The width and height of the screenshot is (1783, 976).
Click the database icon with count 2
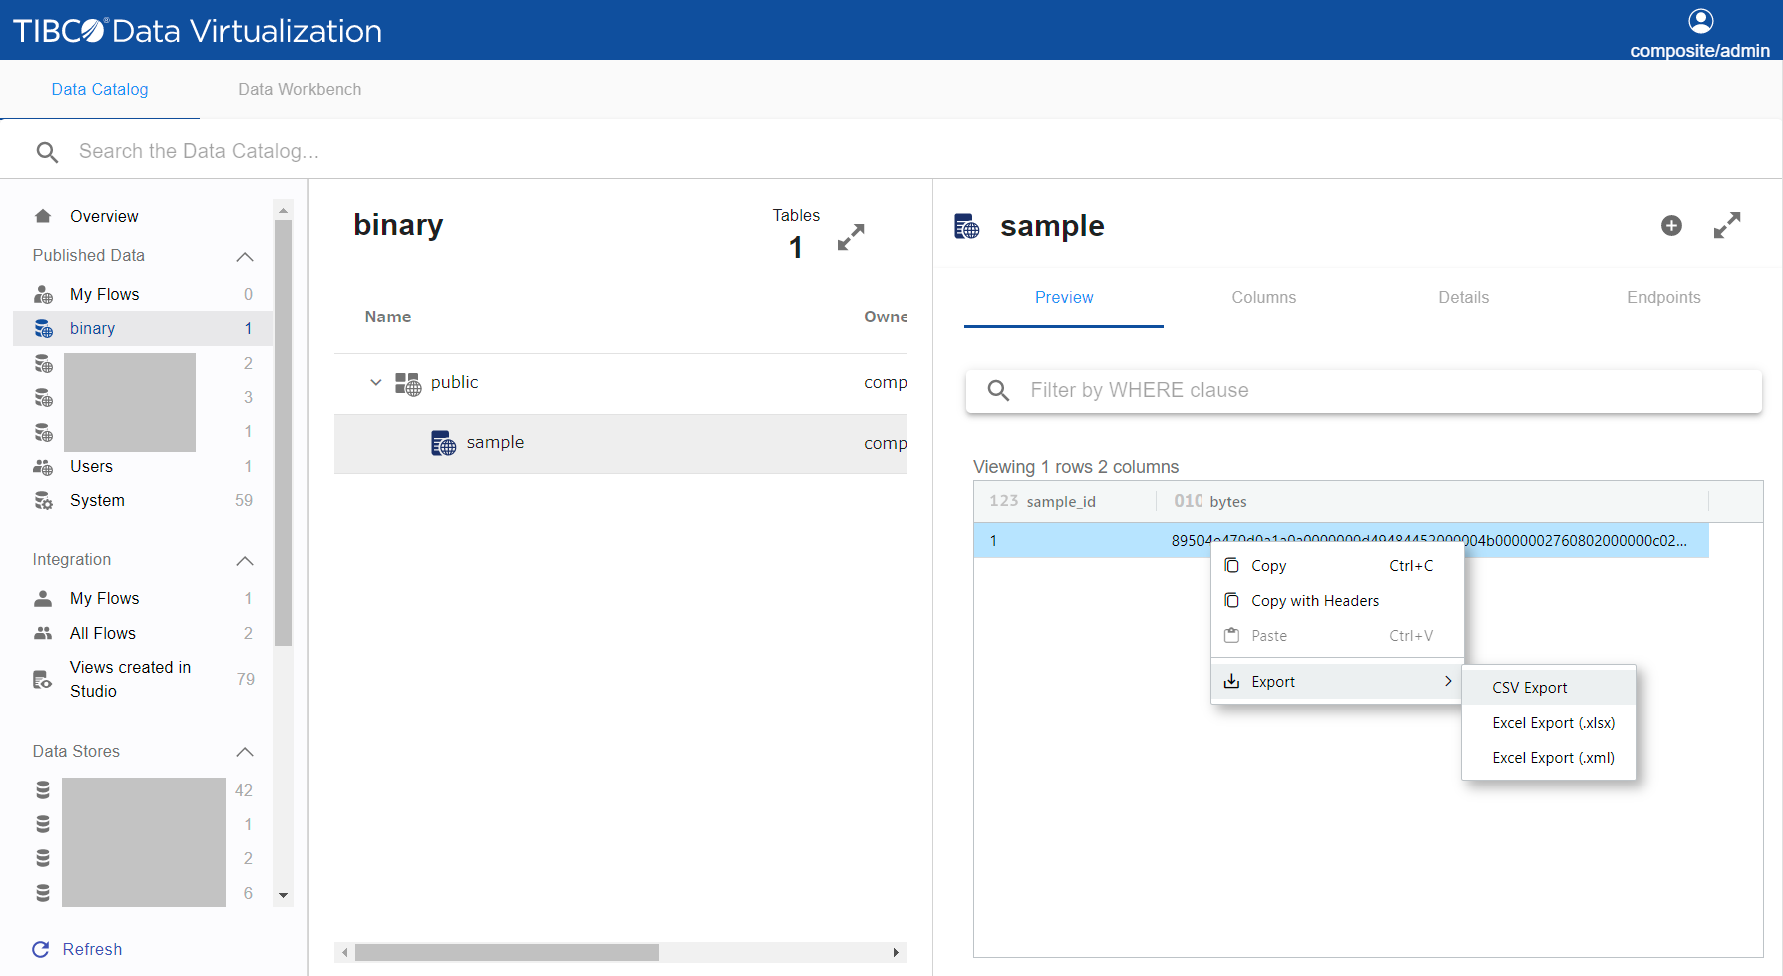[x=43, y=363]
